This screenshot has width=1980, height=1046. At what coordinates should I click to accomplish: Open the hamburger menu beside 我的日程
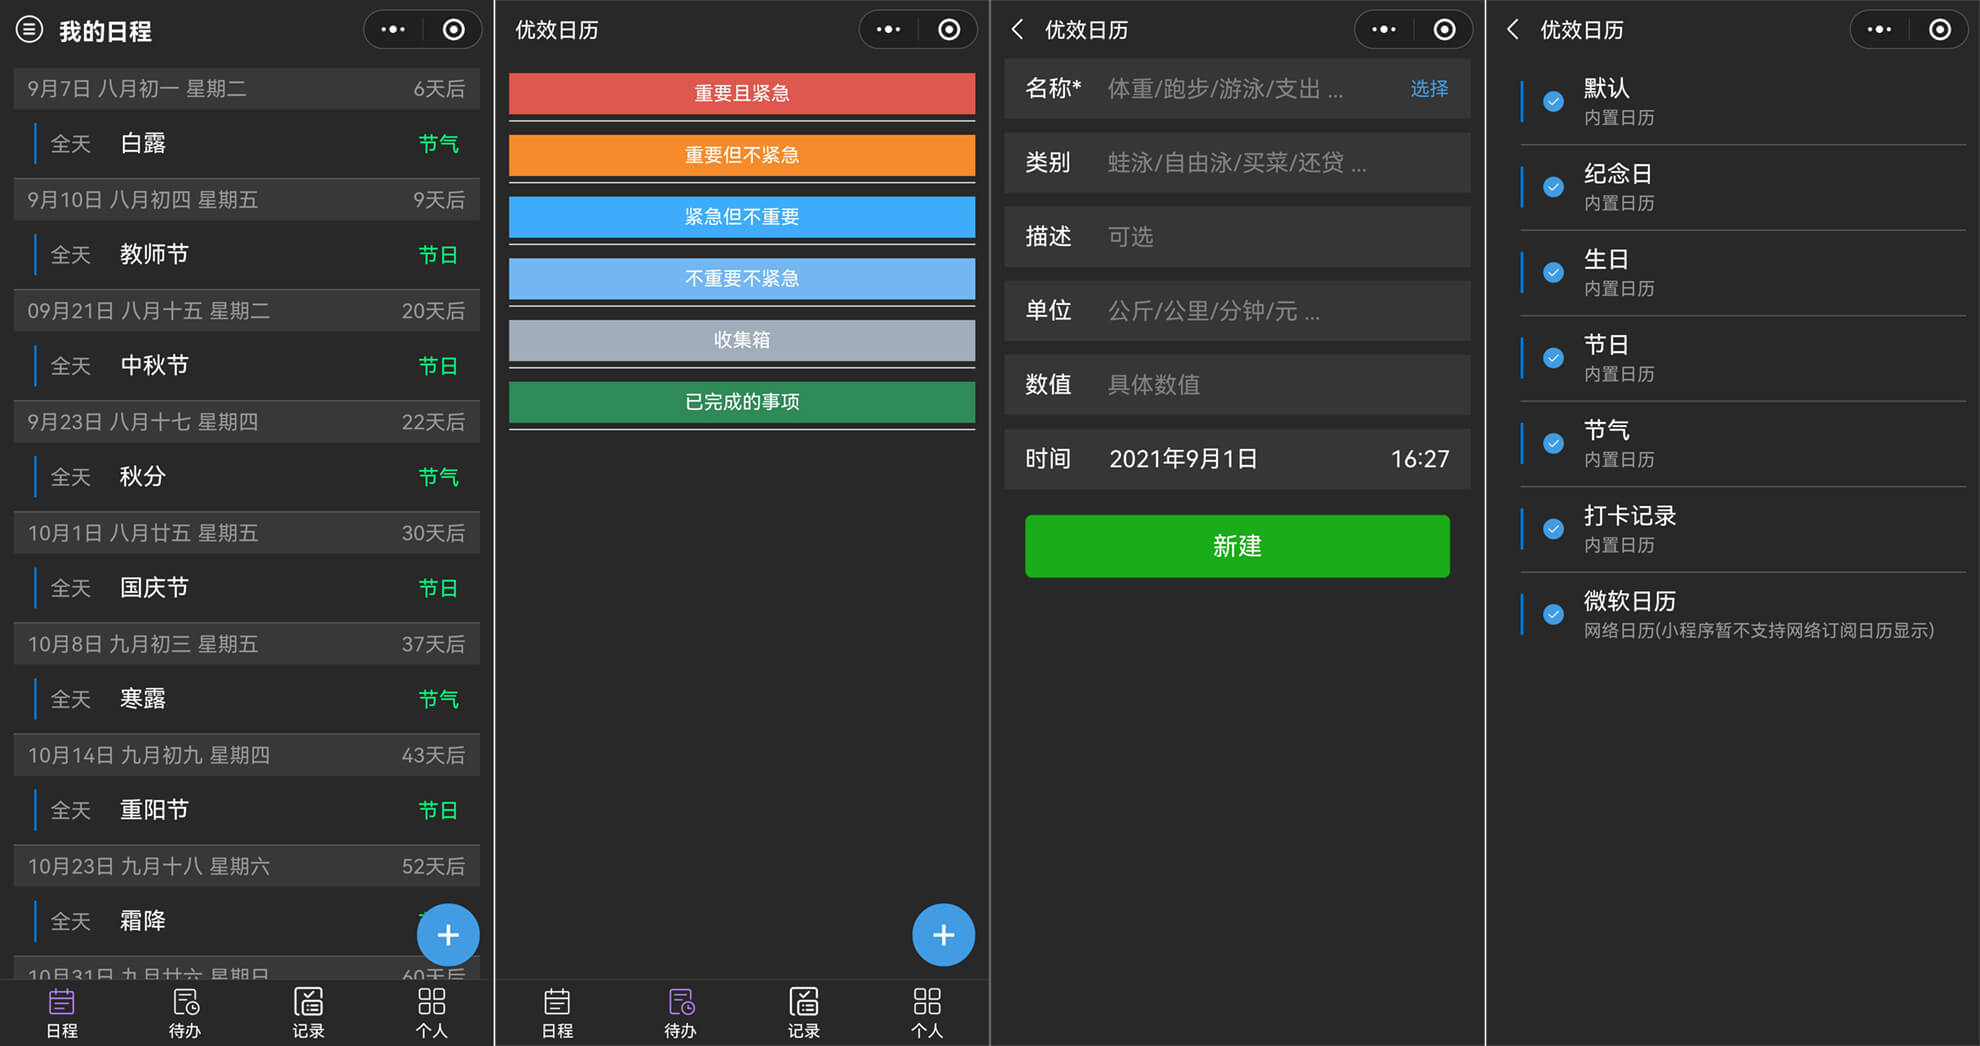click(29, 30)
